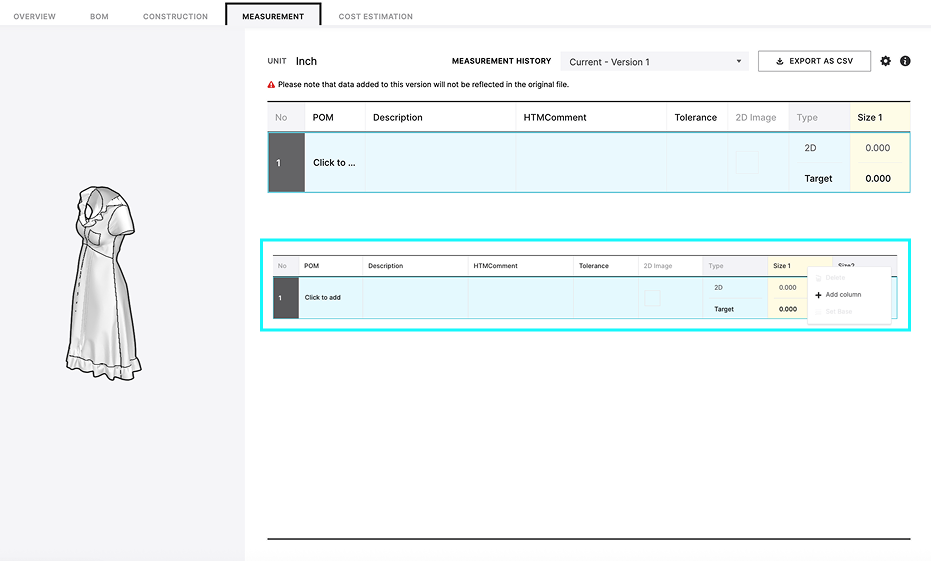Click the dress 3D preview thumbnail
The width and height of the screenshot is (931, 561).
(x=103, y=283)
